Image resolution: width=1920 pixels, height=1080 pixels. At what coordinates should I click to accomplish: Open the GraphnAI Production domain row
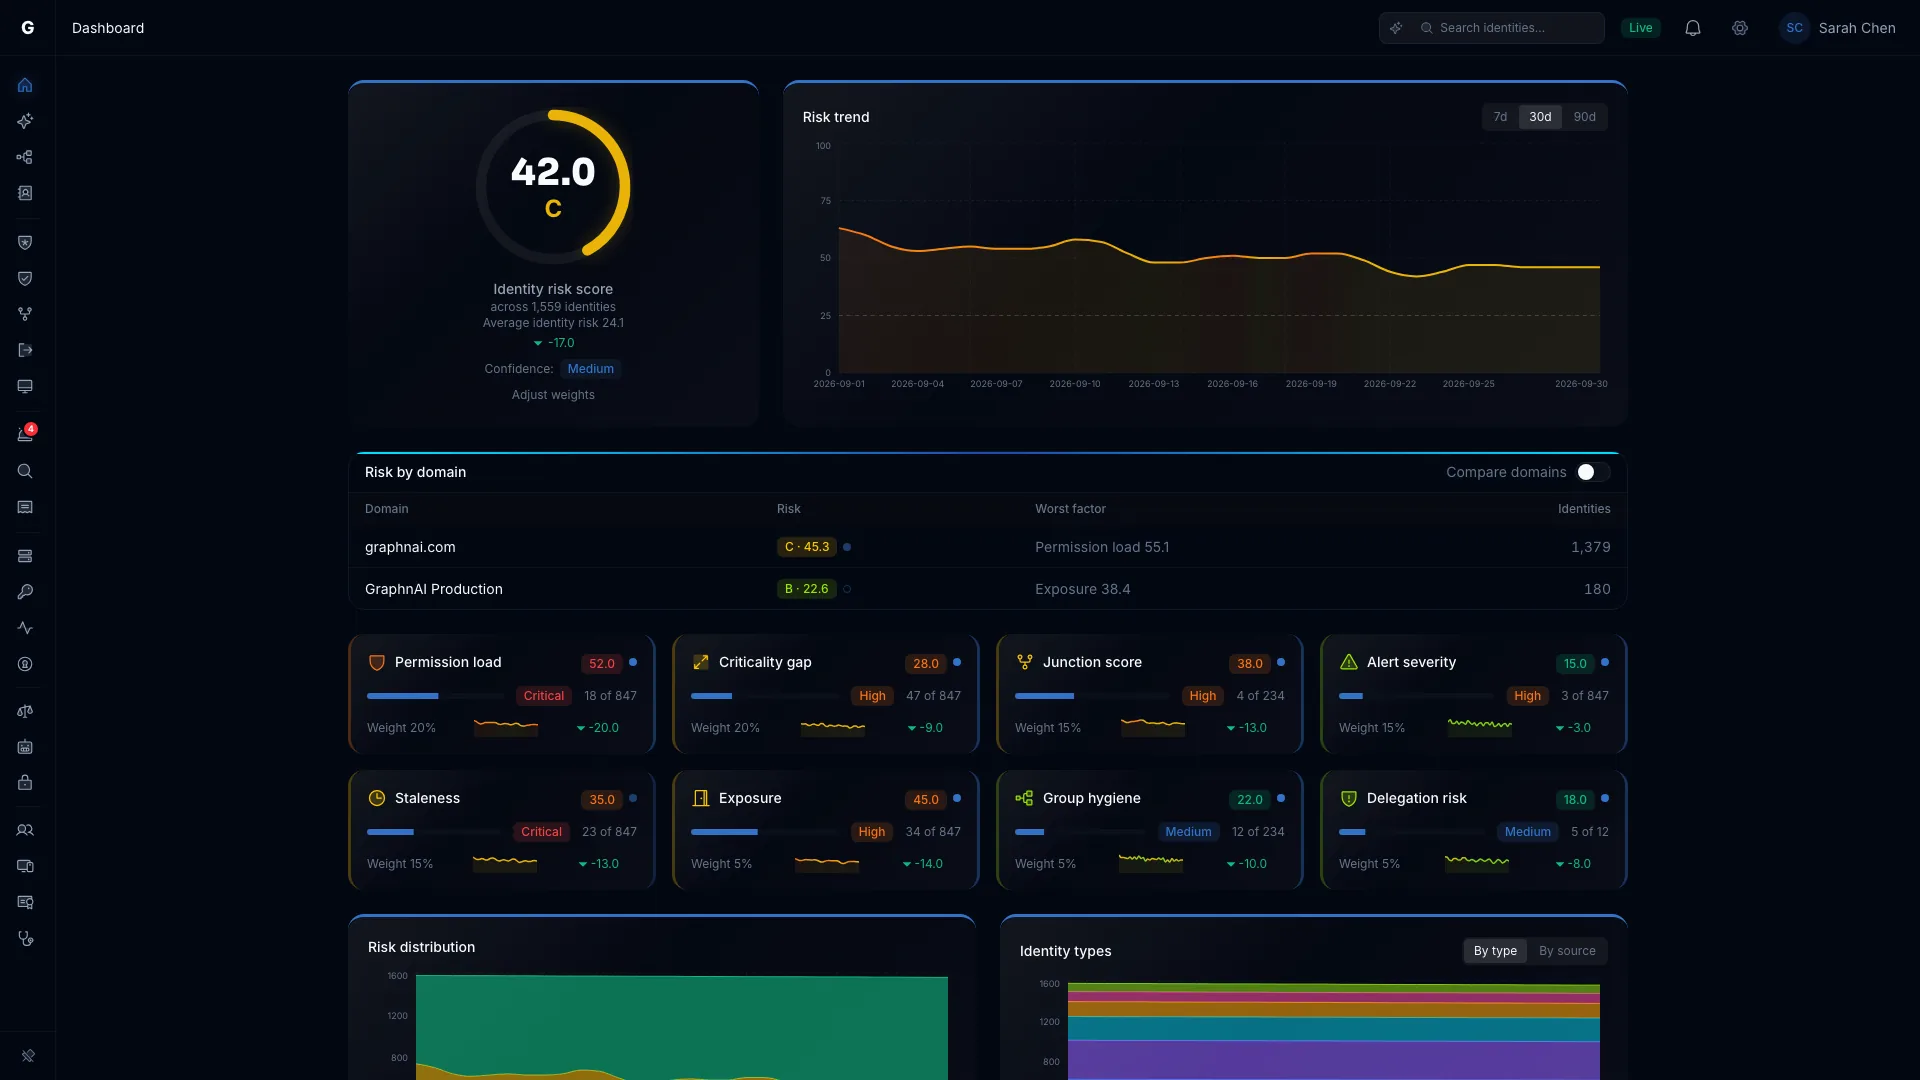(x=987, y=589)
